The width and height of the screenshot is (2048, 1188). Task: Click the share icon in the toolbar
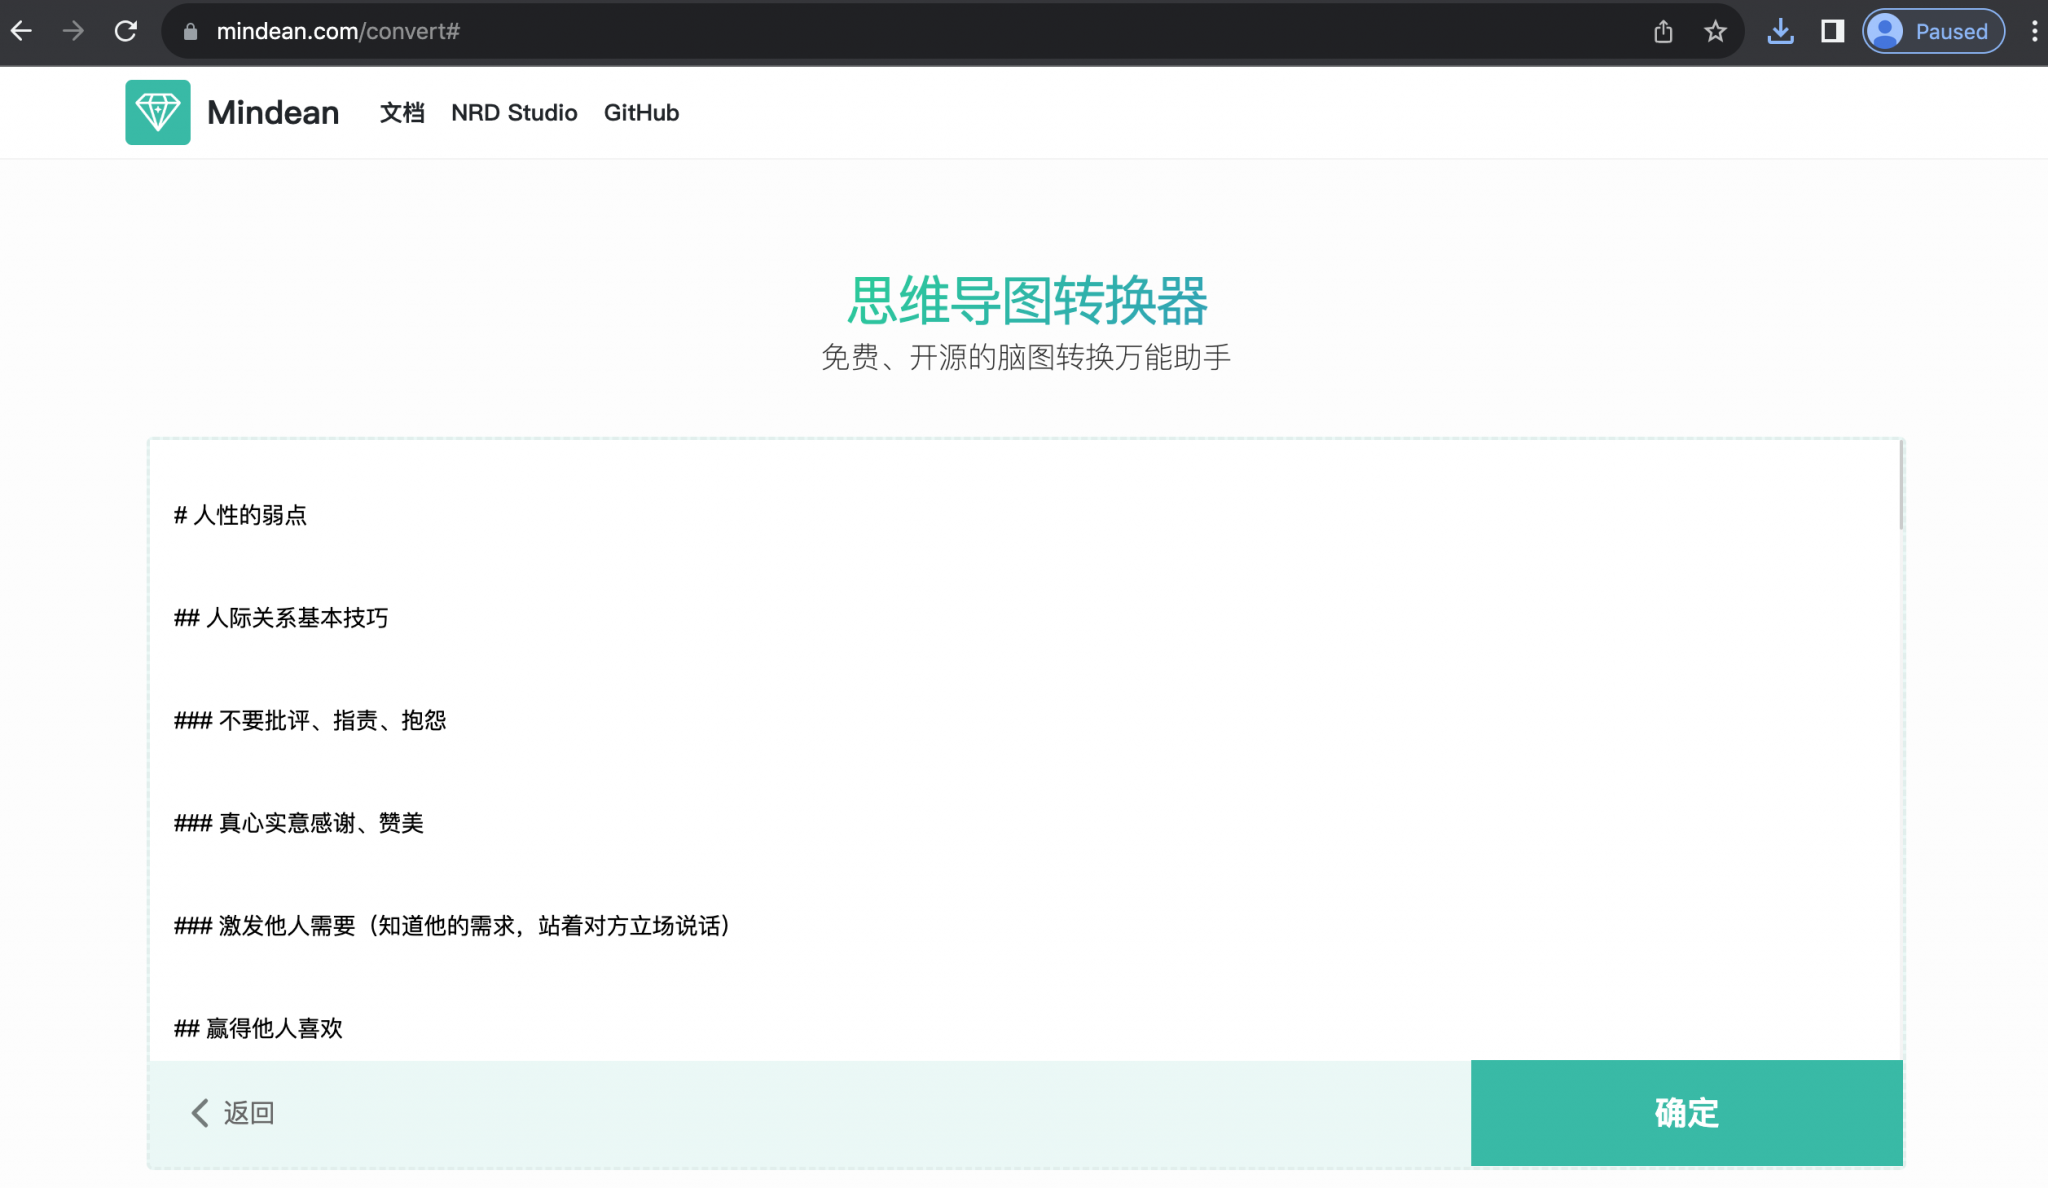1663,31
